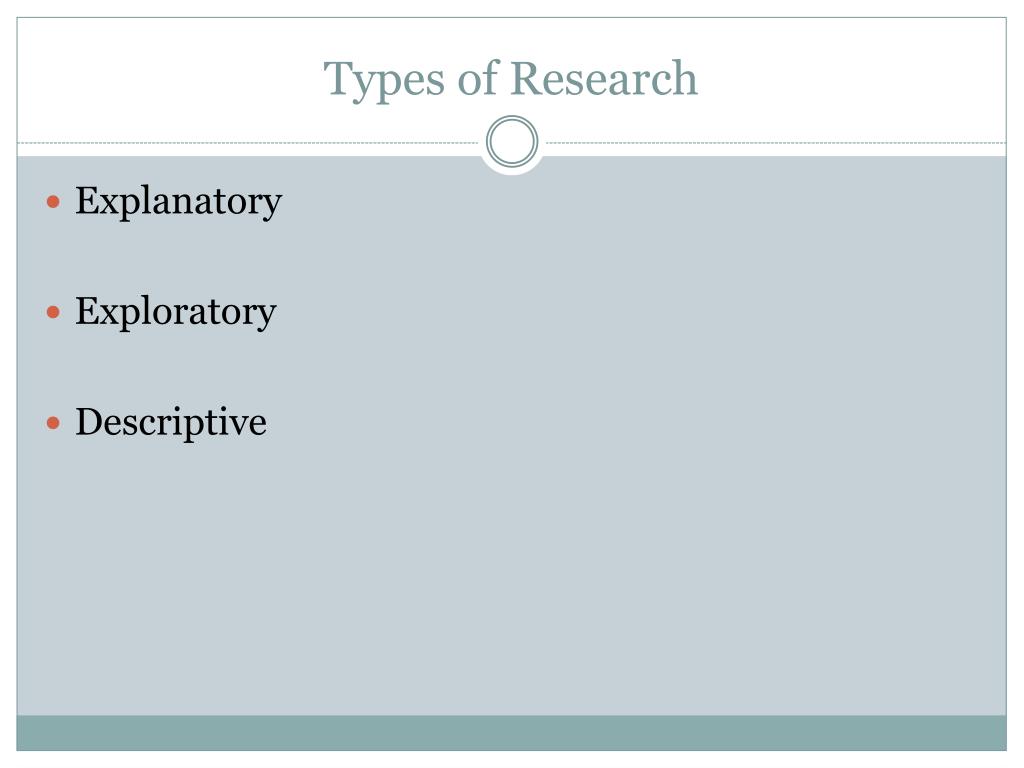This screenshot has width=1024, height=768.
Task: Click the capital "D" in Descriptive
Action: (90, 422)
